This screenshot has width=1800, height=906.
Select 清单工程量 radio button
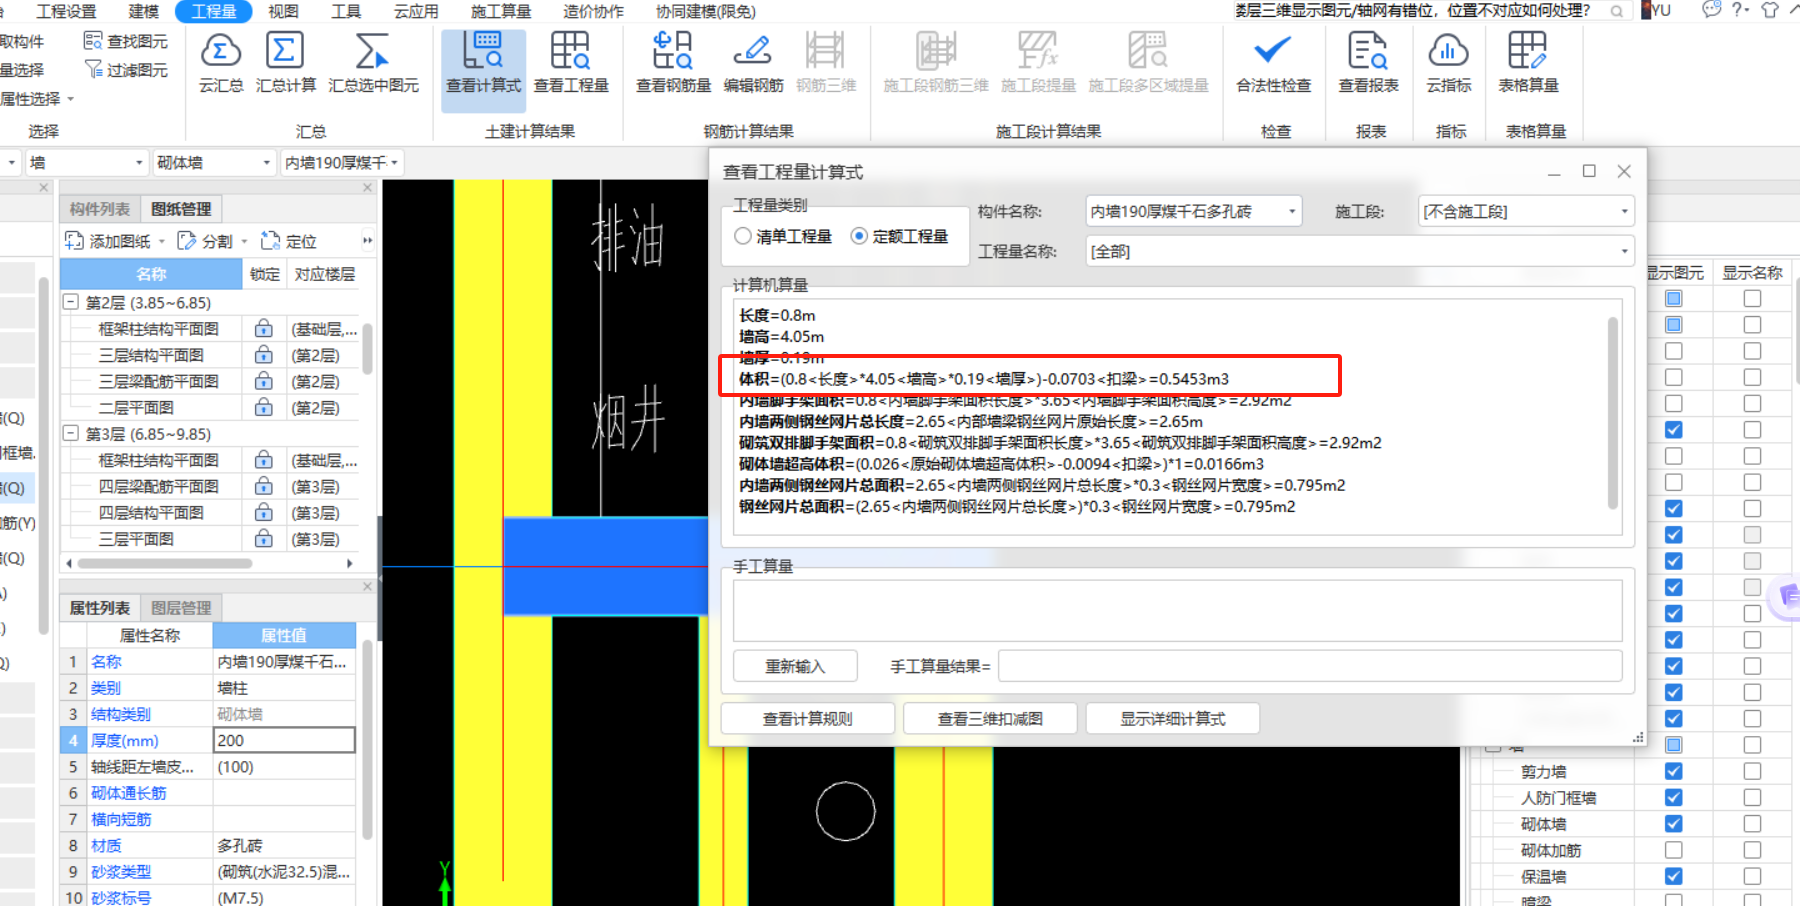point(742,236)
